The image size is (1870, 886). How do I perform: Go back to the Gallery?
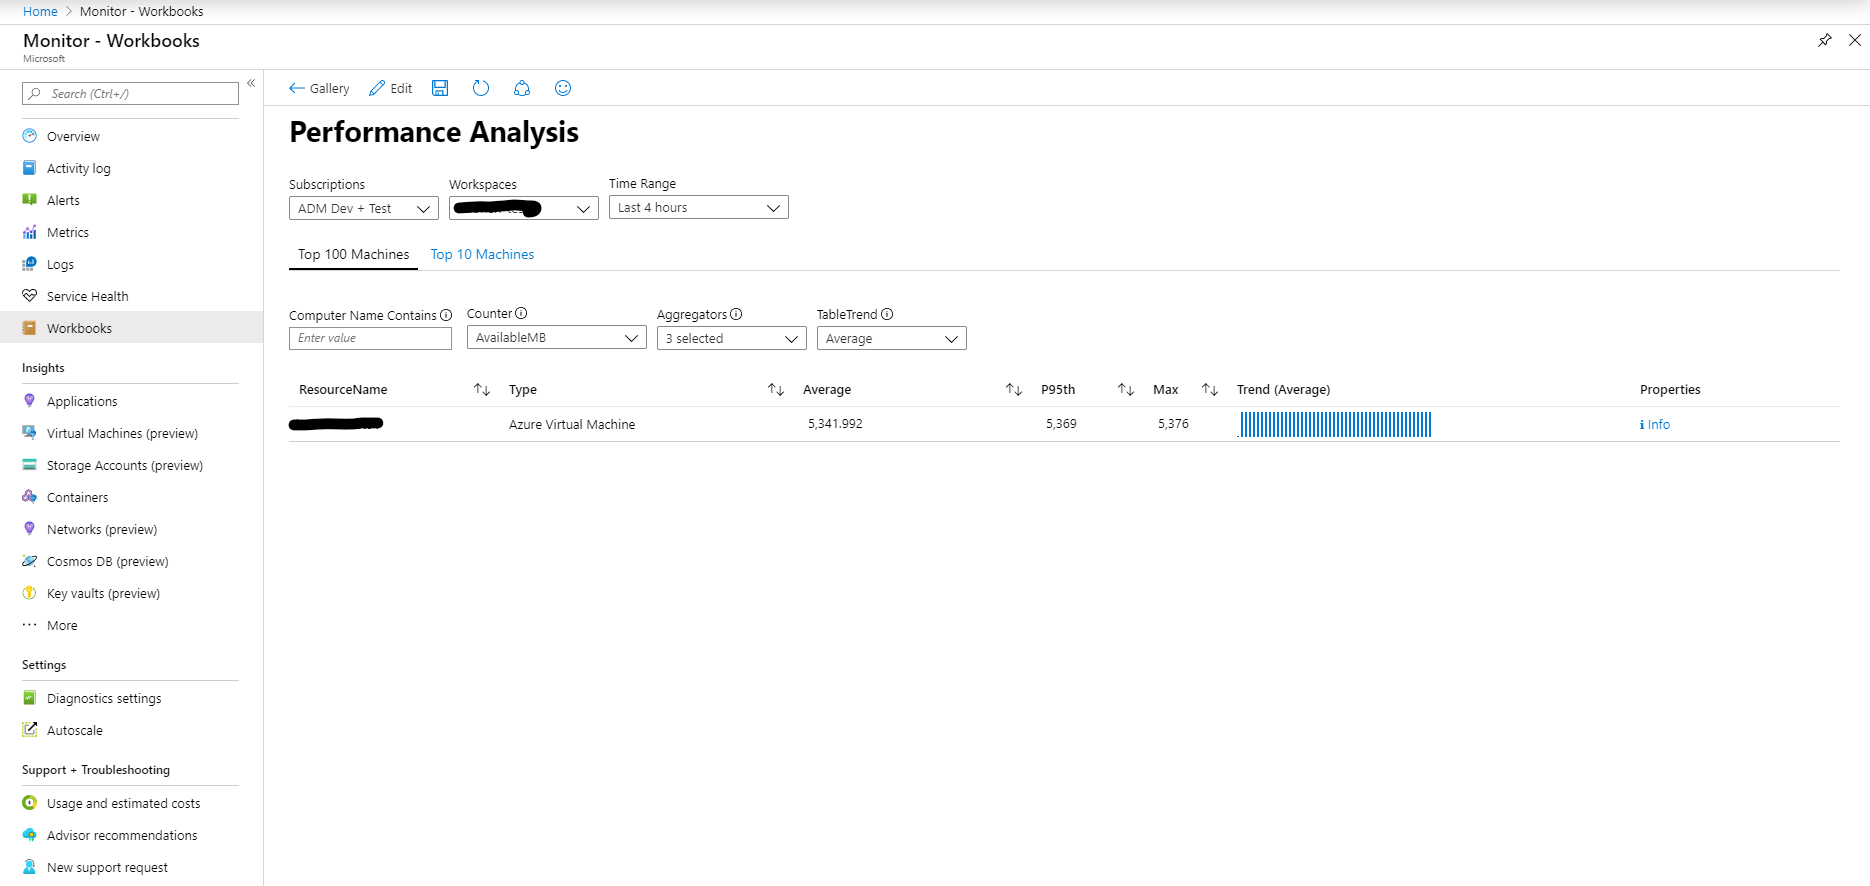[319, 88]
